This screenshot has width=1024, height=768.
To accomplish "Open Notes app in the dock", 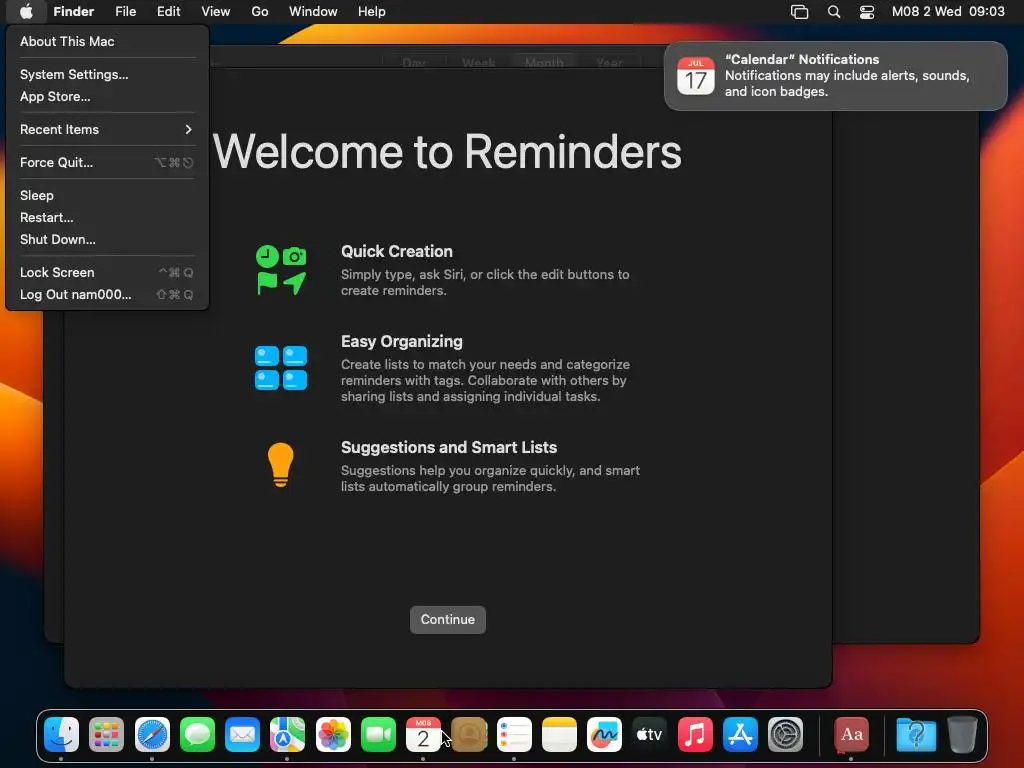I will 559,735.
